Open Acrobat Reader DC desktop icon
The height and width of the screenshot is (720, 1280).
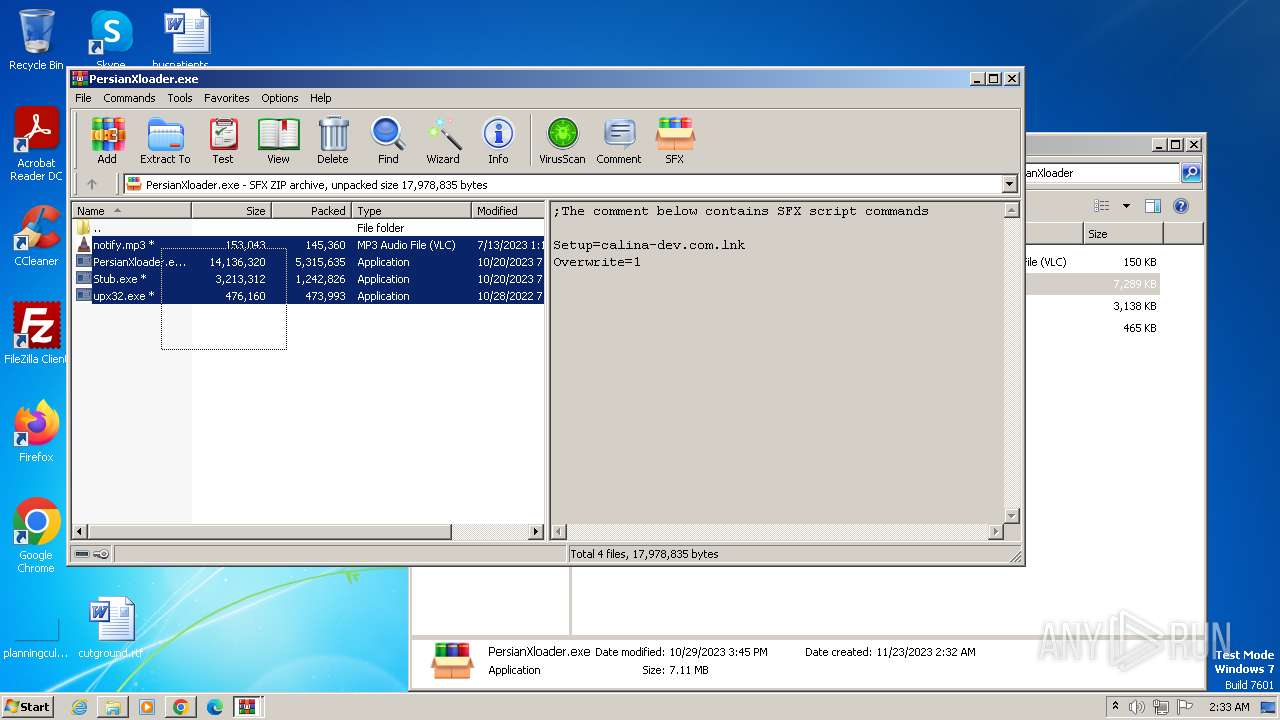36,144
